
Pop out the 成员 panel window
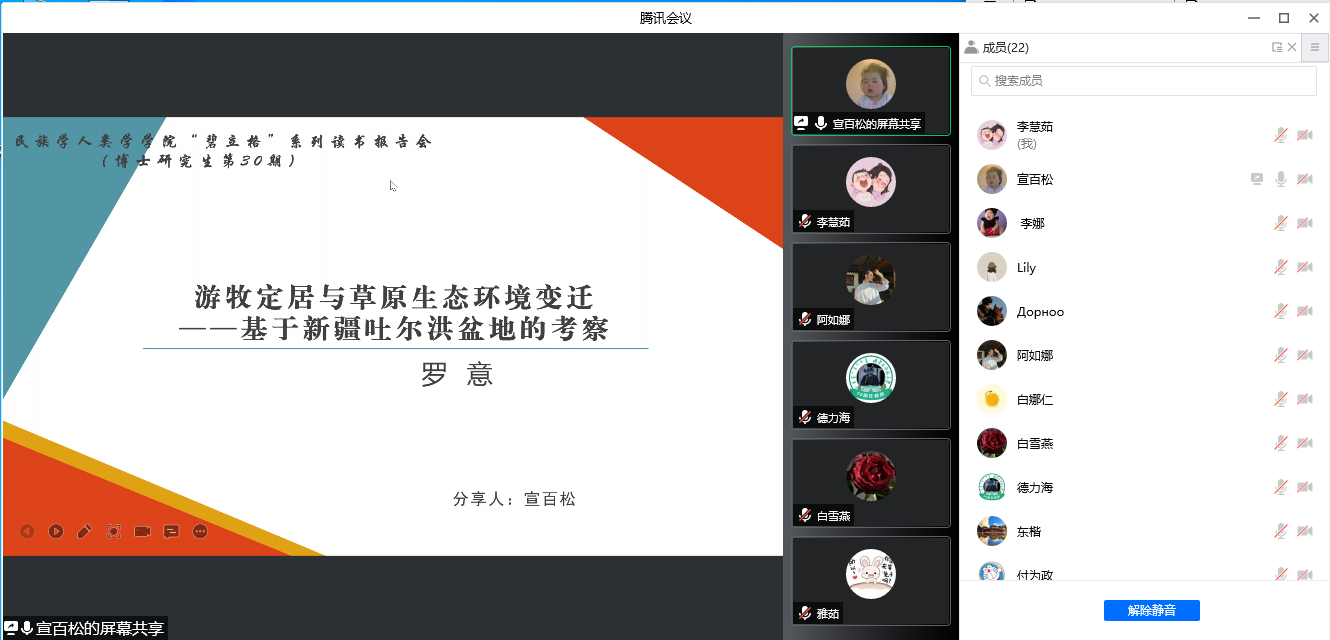1277,47
